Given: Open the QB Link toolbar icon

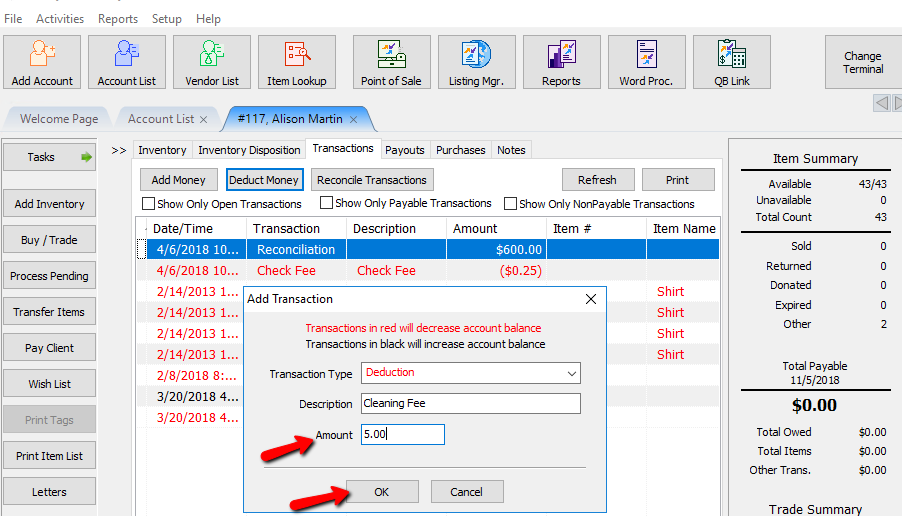Looking at the screenshot, I should (x=732, y=62).
